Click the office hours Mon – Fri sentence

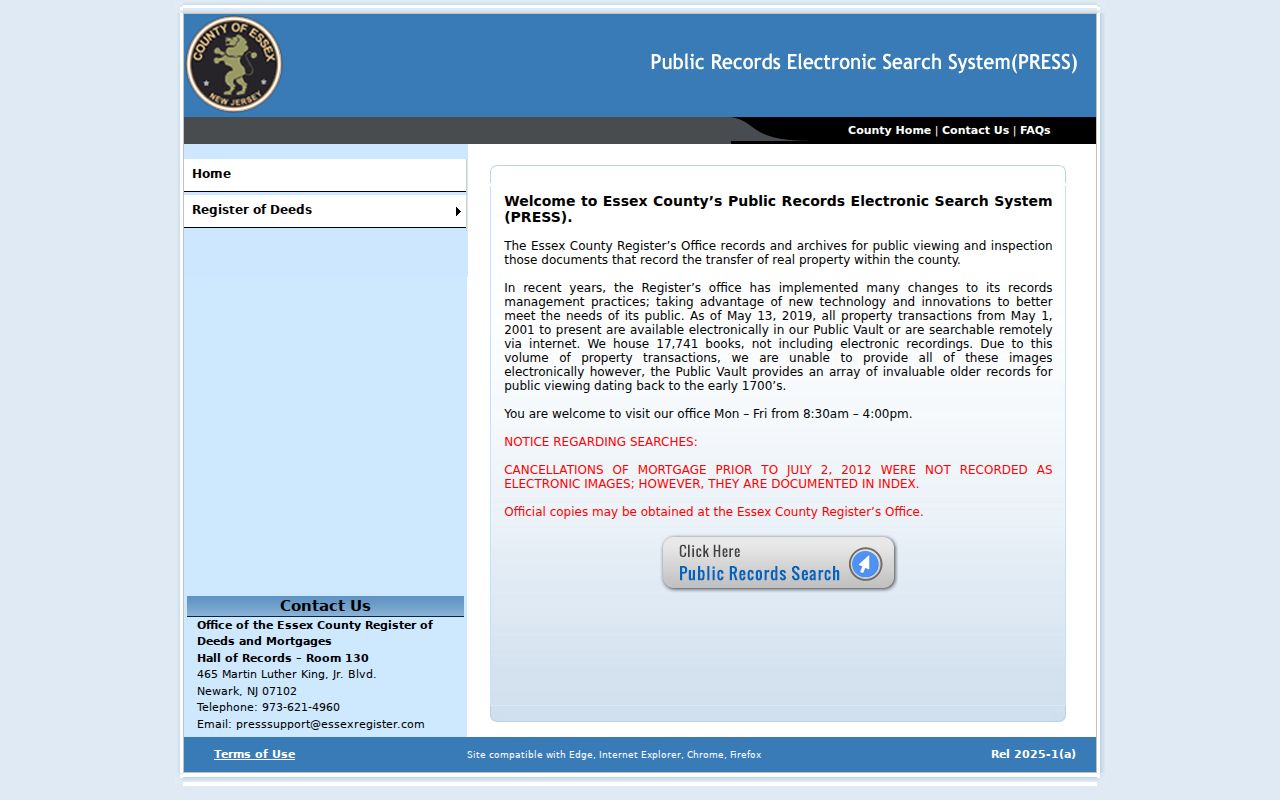coord(708,414)
